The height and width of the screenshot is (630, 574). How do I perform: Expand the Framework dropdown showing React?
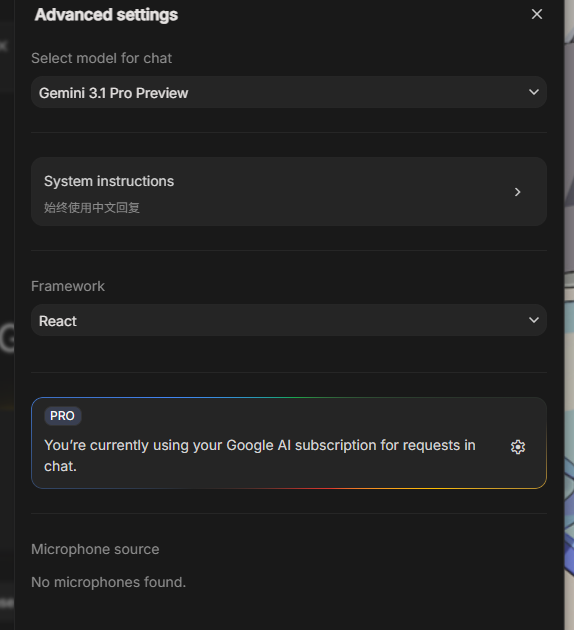tap(289, 320)
